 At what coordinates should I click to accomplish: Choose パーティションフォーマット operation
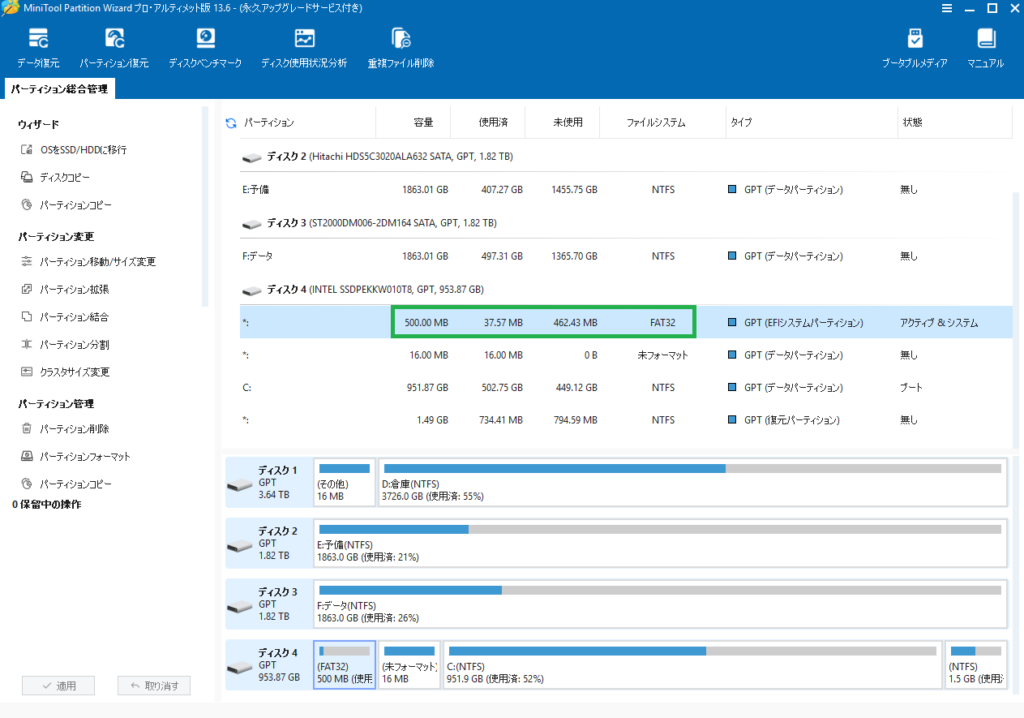pos(76,456)
